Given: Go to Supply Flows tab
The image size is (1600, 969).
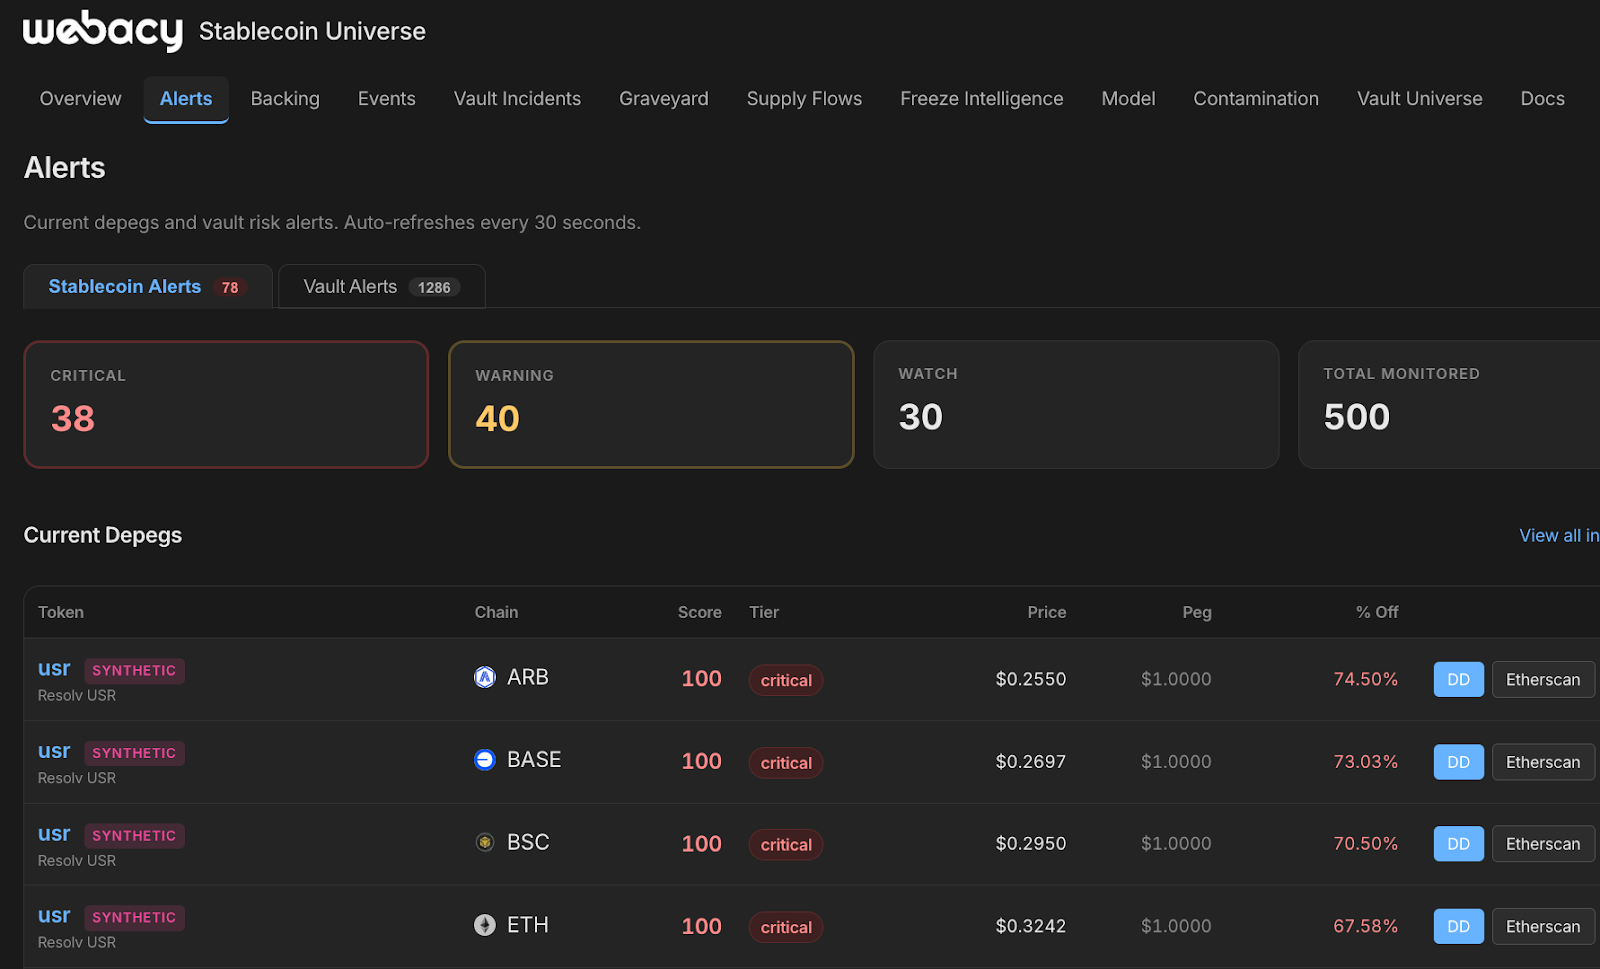Looking at the screenshot, I should coord(804,99).
